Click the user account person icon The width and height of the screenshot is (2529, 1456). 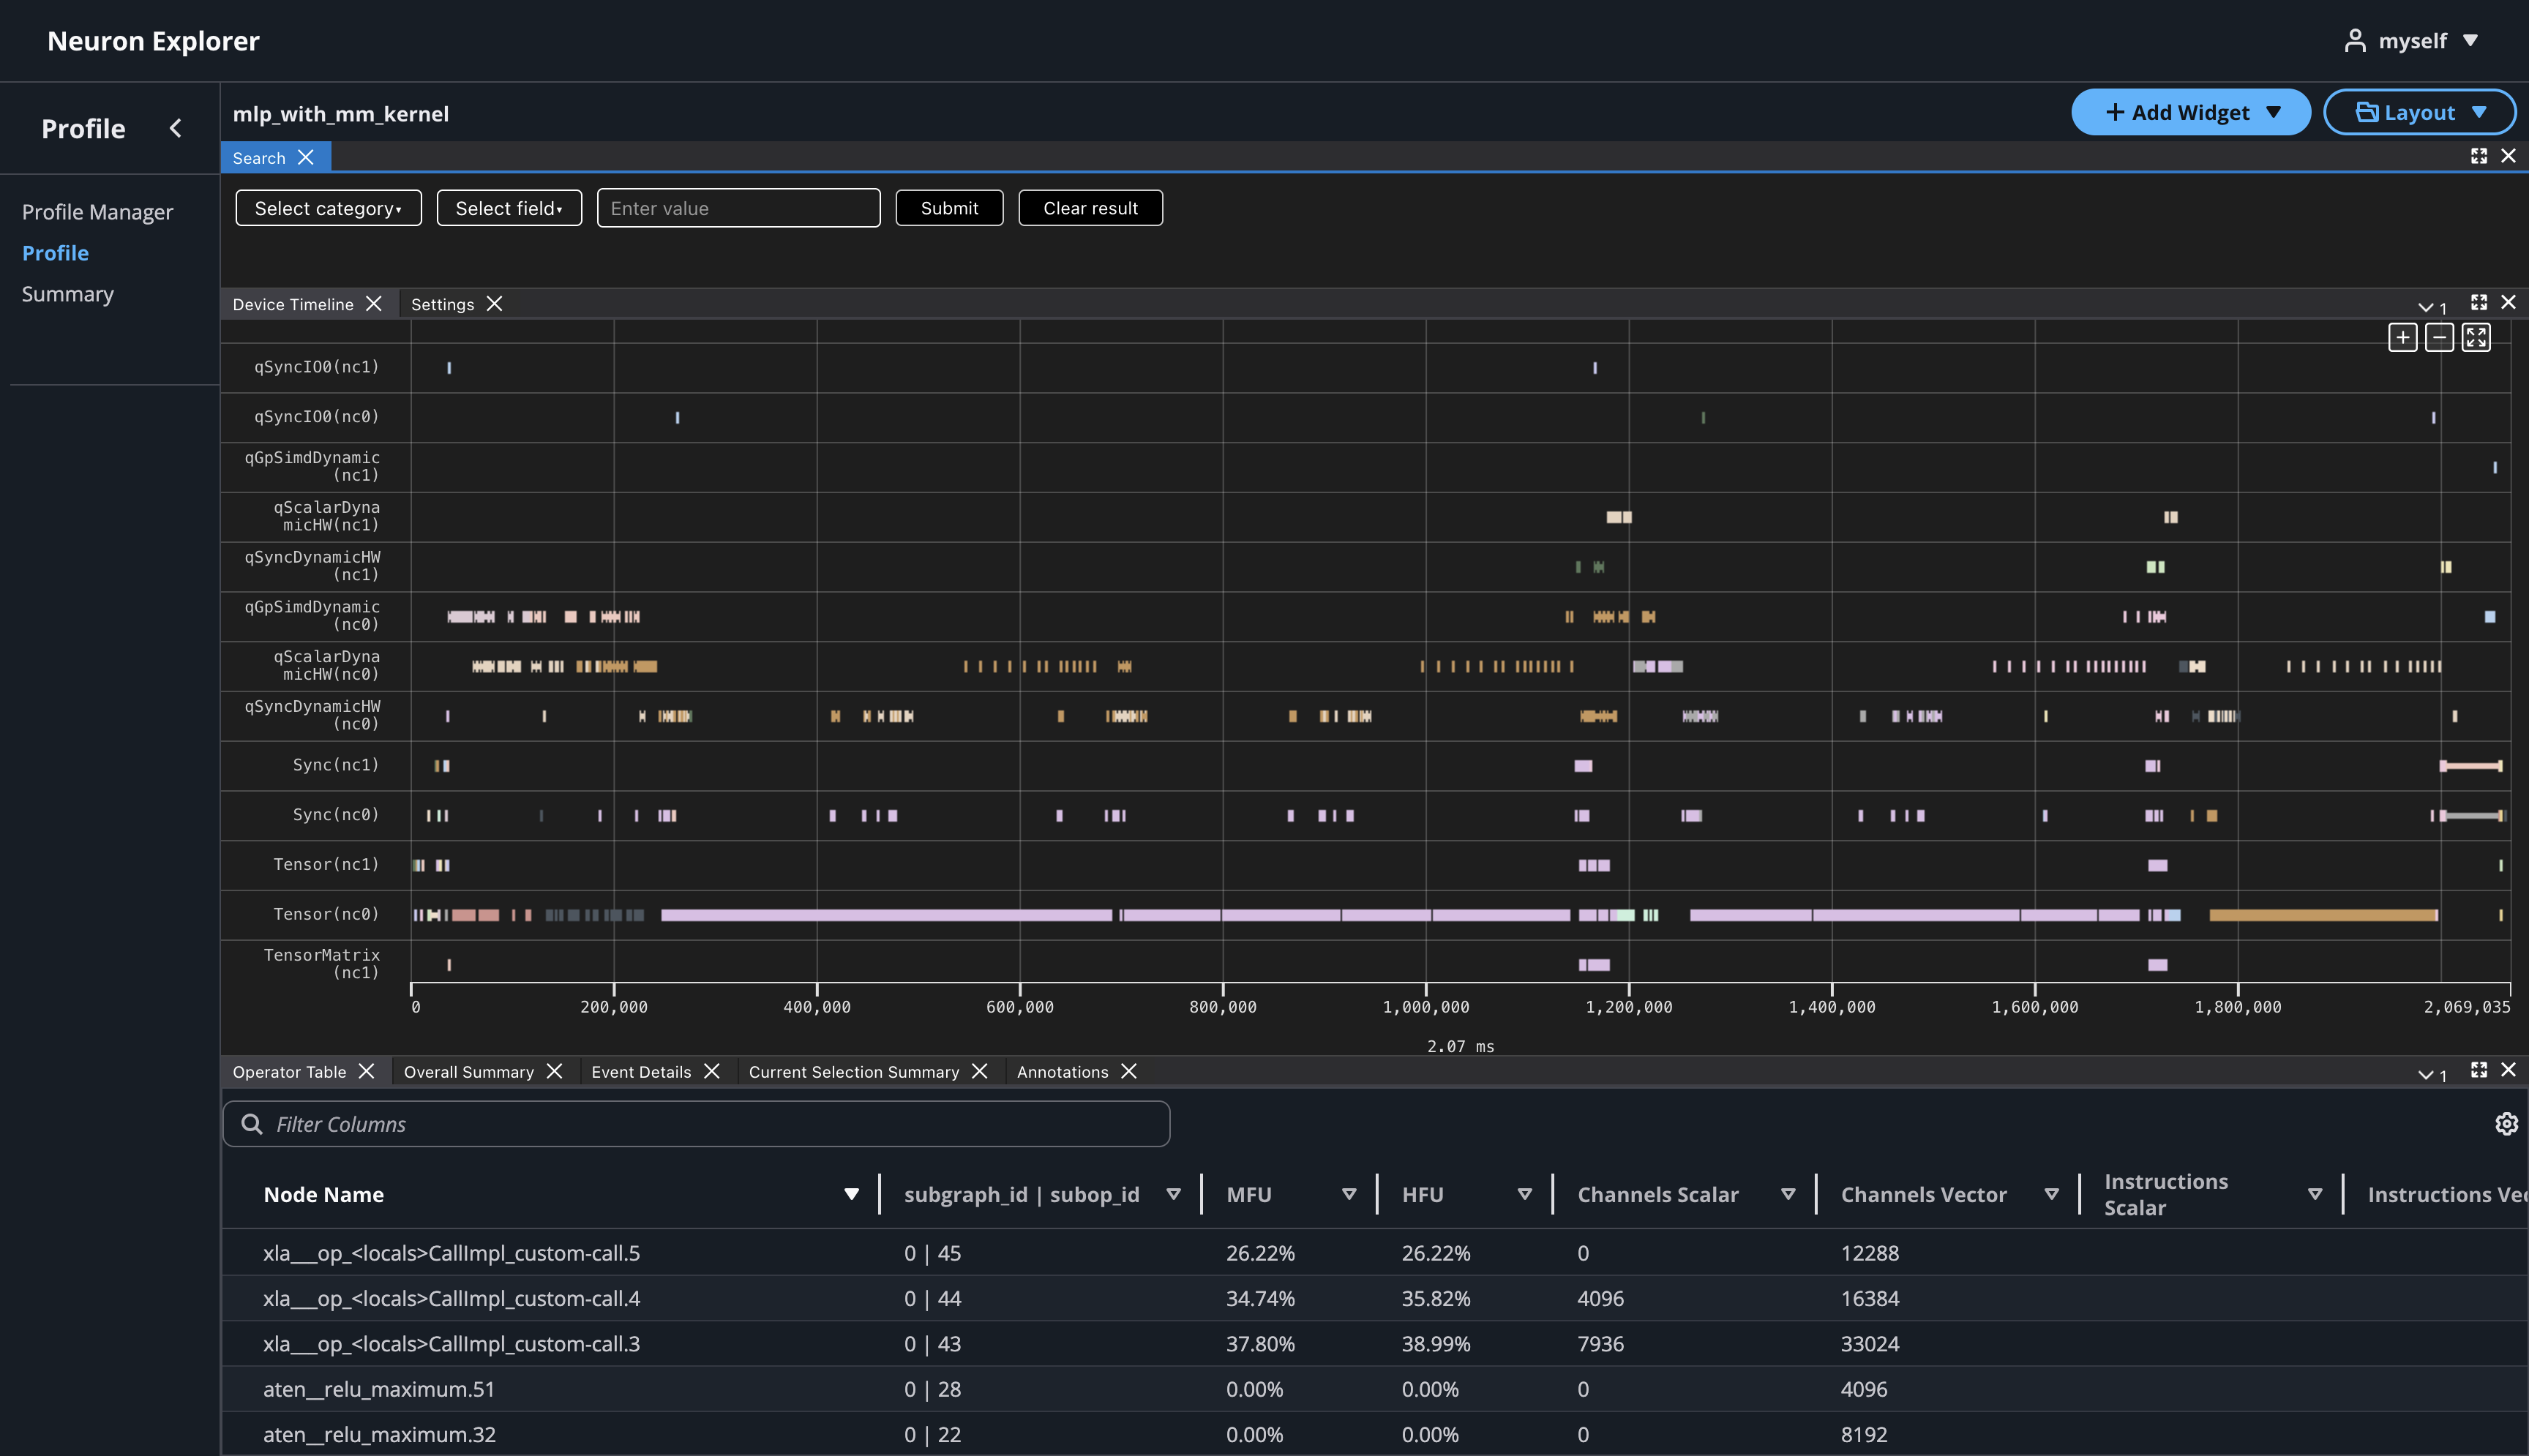(x=2356, y=40)
